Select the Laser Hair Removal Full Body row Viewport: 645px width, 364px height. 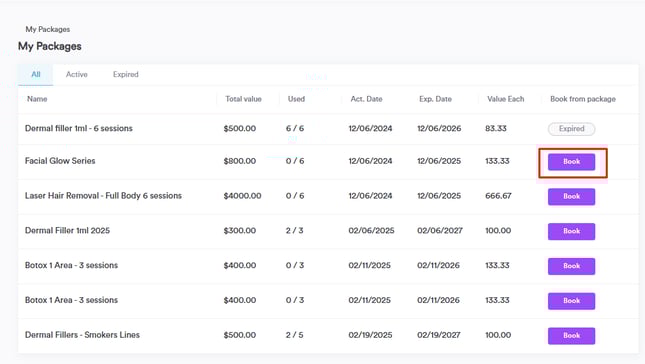[328, 196]
